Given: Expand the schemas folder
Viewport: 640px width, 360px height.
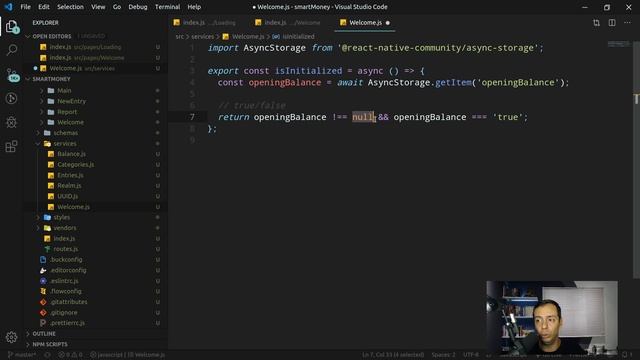Looking at the screenshot, I should tap(65, 133).
